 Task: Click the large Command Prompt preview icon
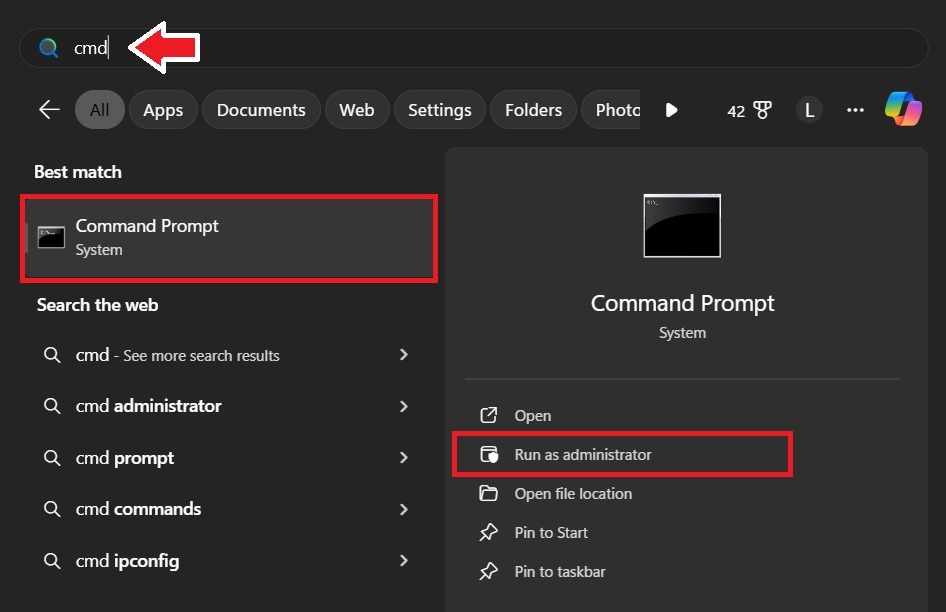[x=682, y=226]
